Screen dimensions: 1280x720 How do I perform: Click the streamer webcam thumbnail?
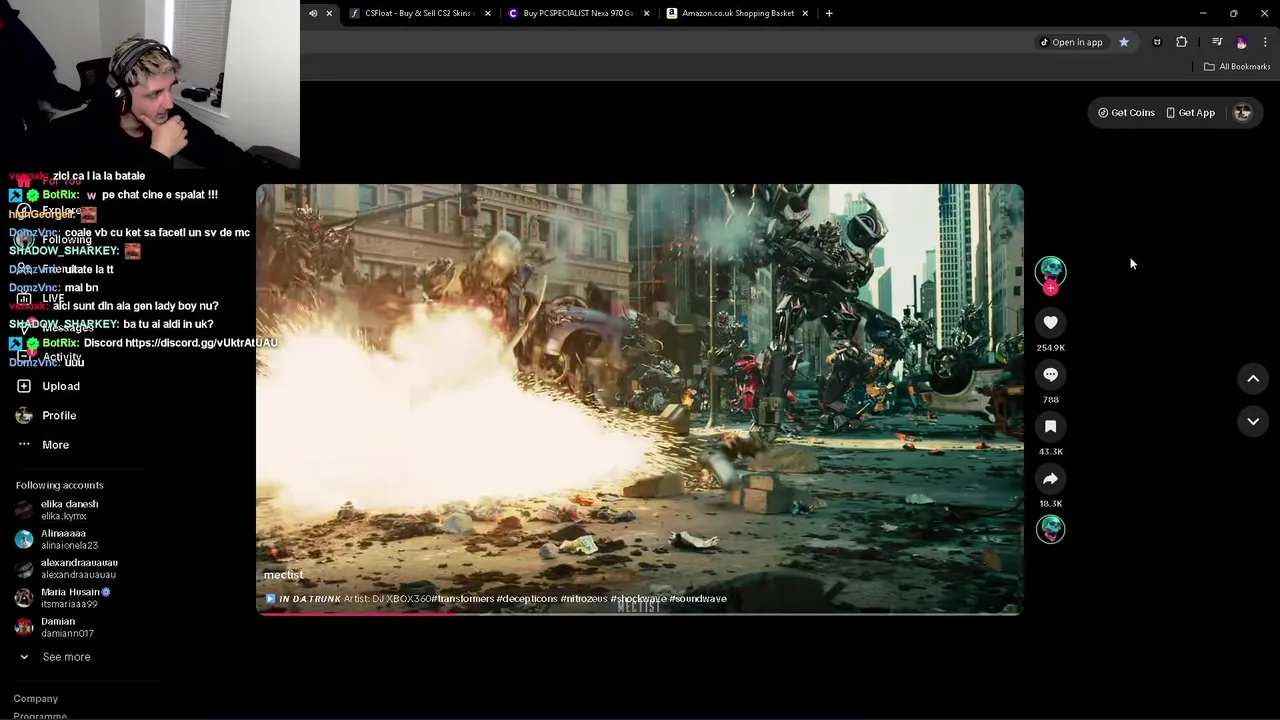[x=150, y=82]
